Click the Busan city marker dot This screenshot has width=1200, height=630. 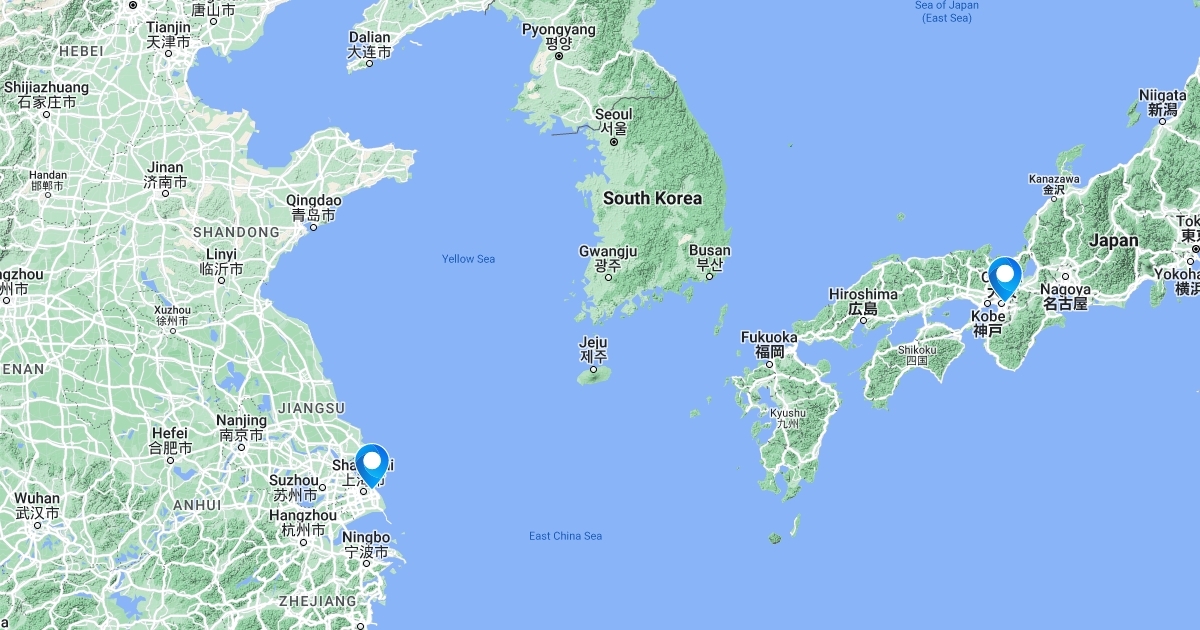[709, 277]
